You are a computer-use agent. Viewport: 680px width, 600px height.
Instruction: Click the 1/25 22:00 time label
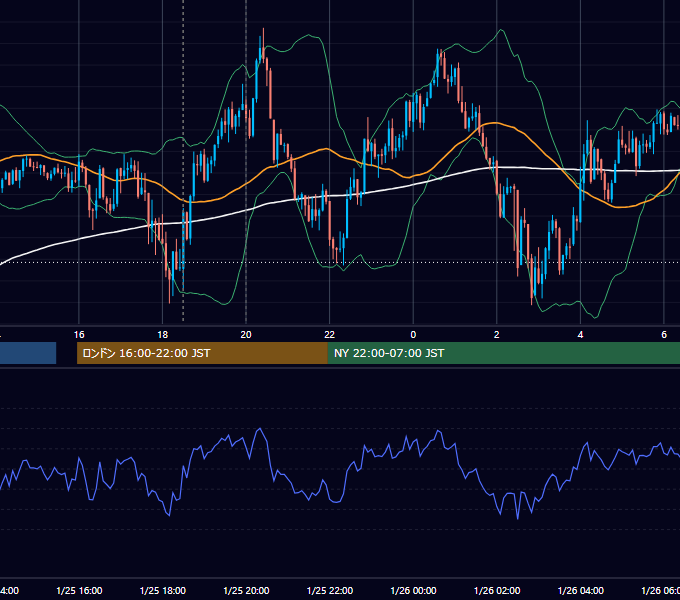330,590
